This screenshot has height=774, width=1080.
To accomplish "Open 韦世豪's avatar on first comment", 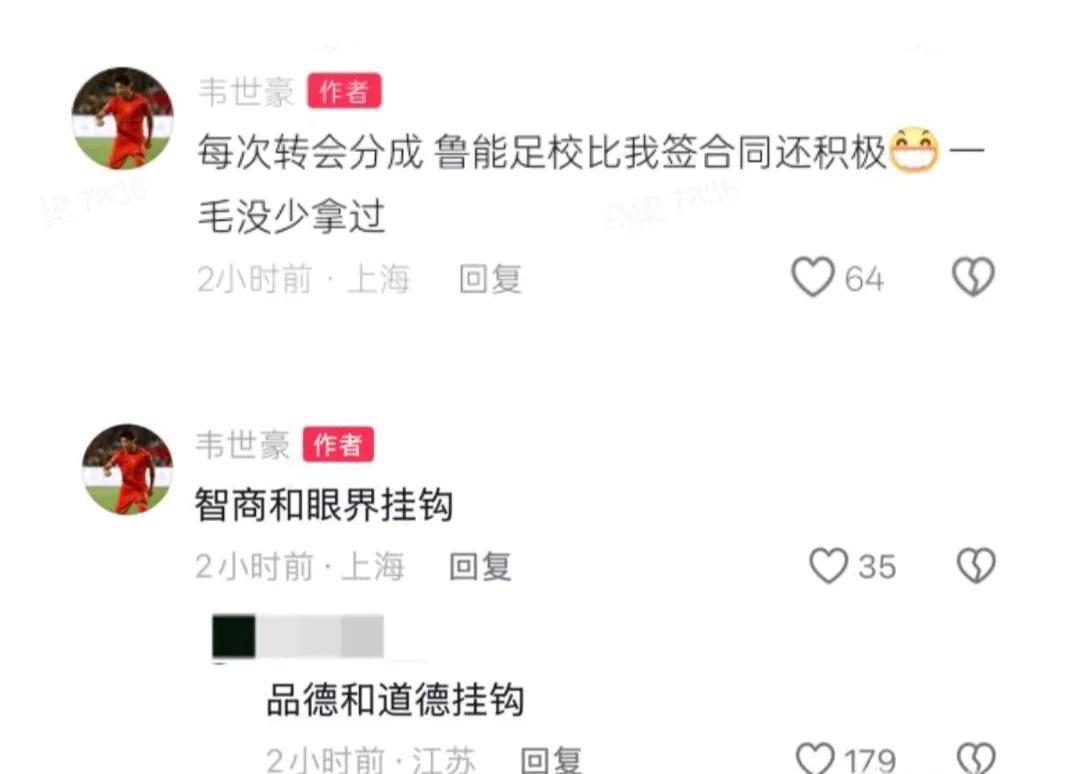I will coord(123,118).
